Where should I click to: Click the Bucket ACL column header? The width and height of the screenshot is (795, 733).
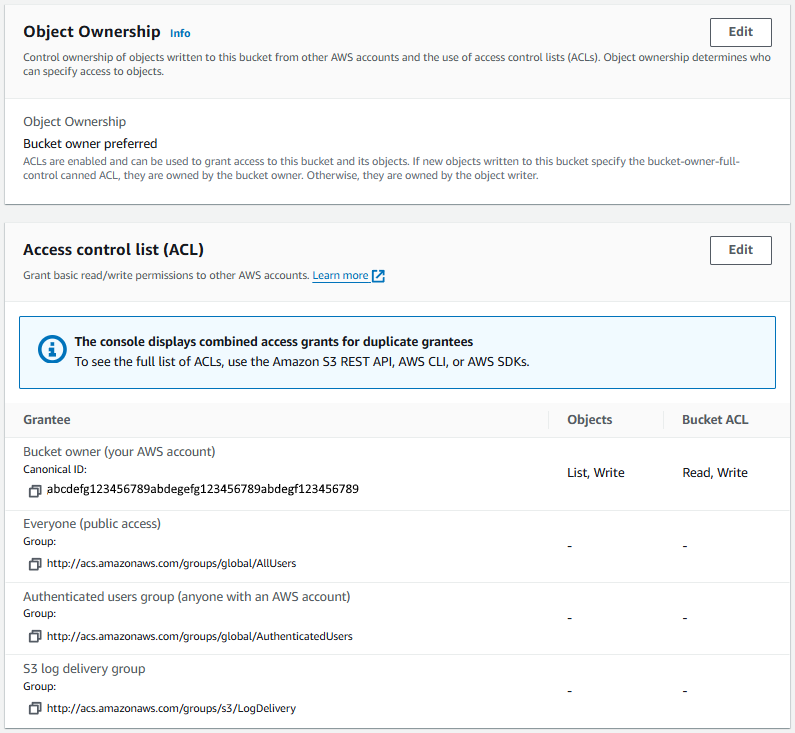715,420
